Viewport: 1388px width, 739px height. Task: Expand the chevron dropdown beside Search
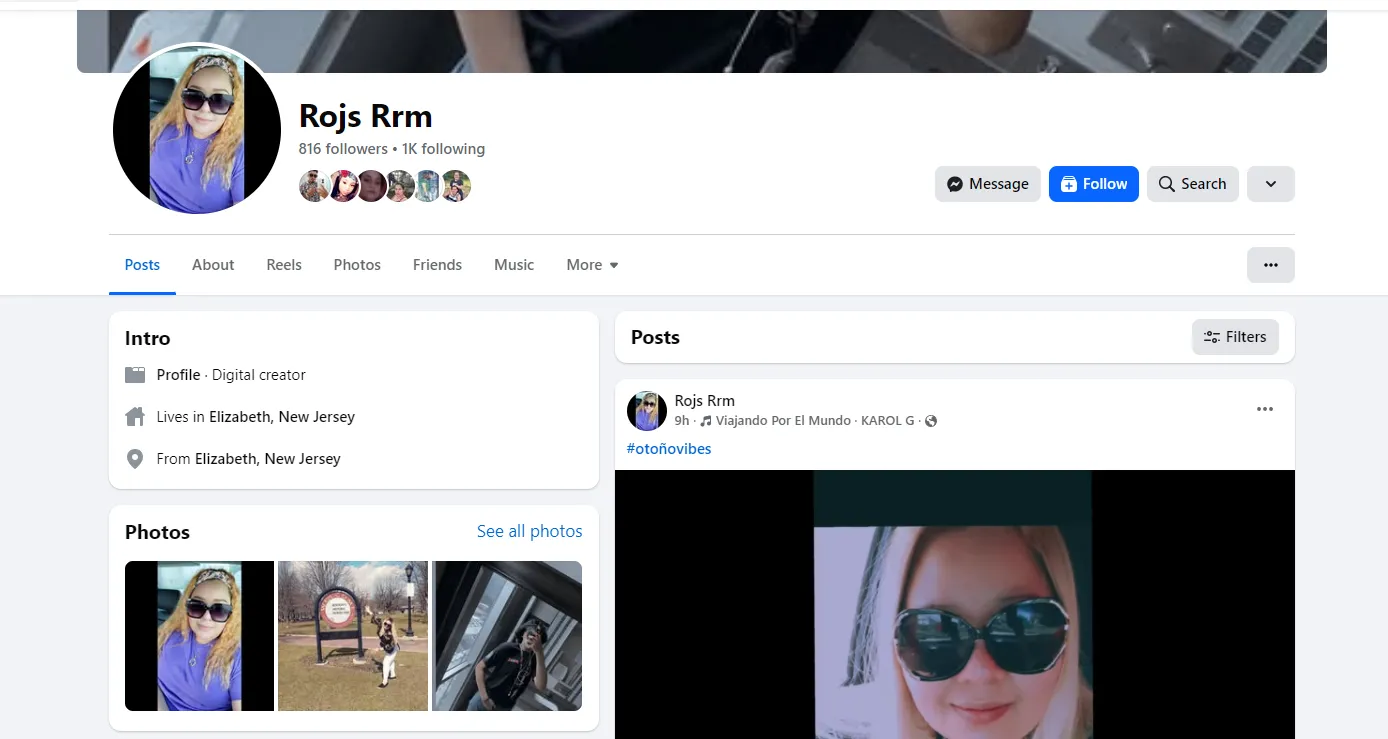(1270, 184)
